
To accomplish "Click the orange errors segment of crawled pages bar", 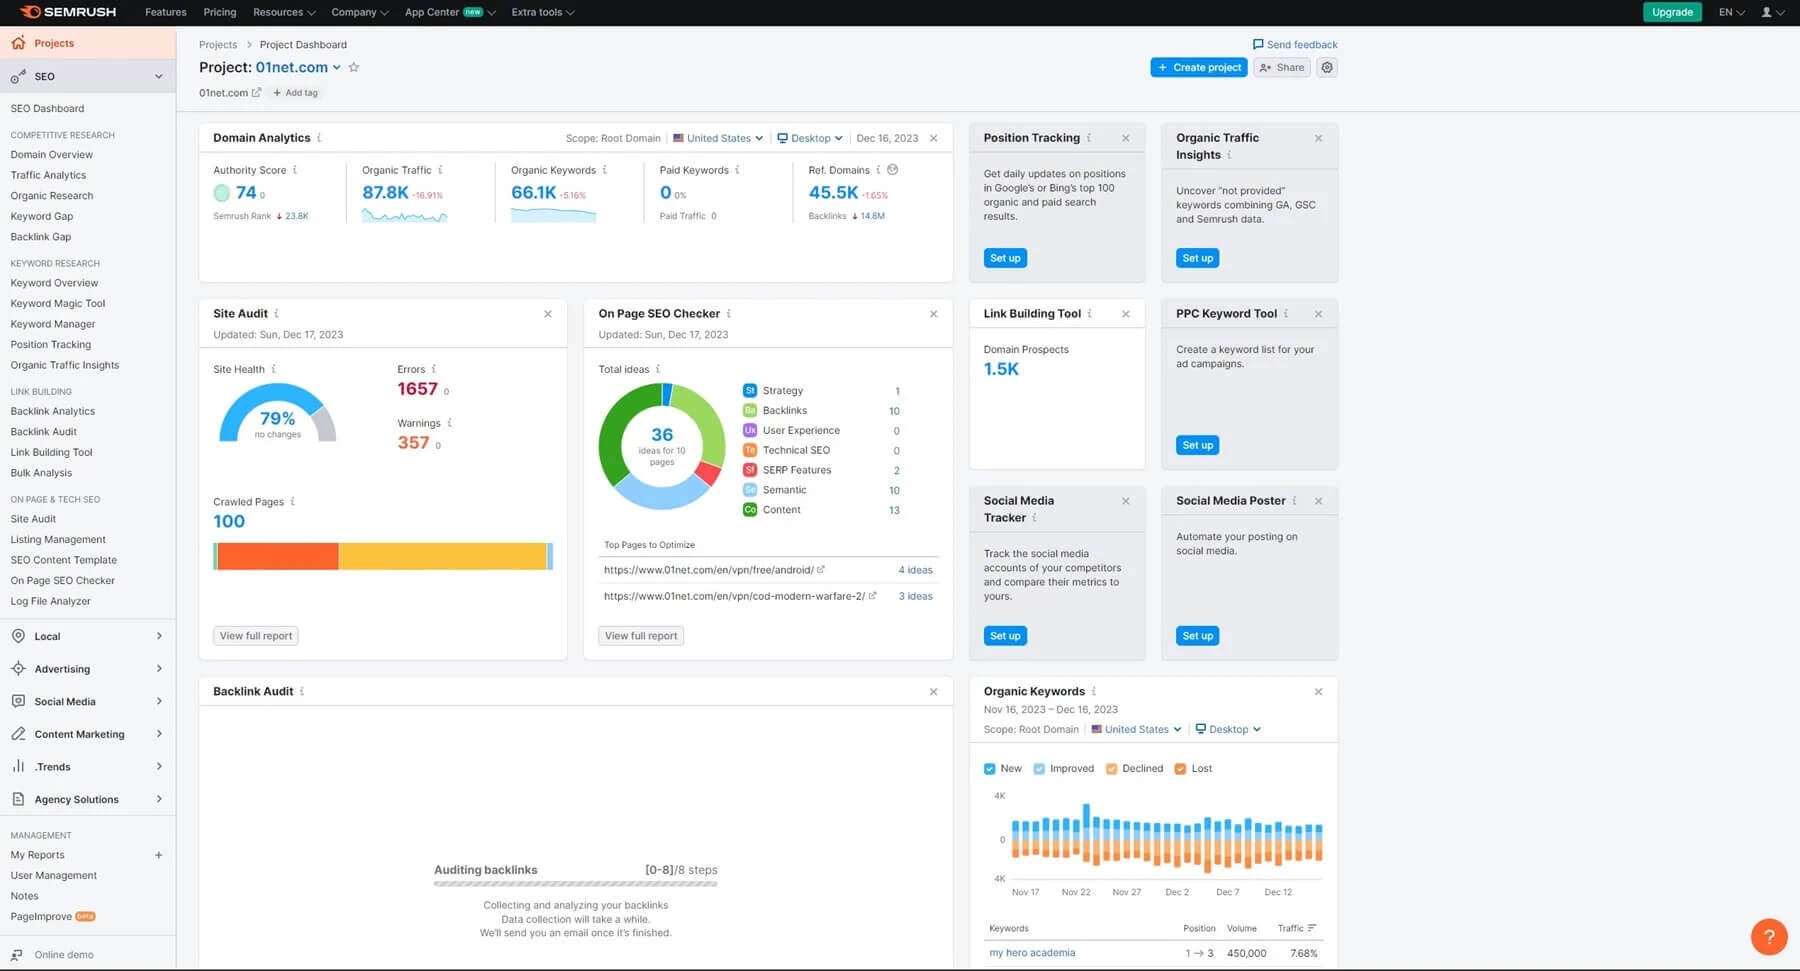I will (277, 556).
